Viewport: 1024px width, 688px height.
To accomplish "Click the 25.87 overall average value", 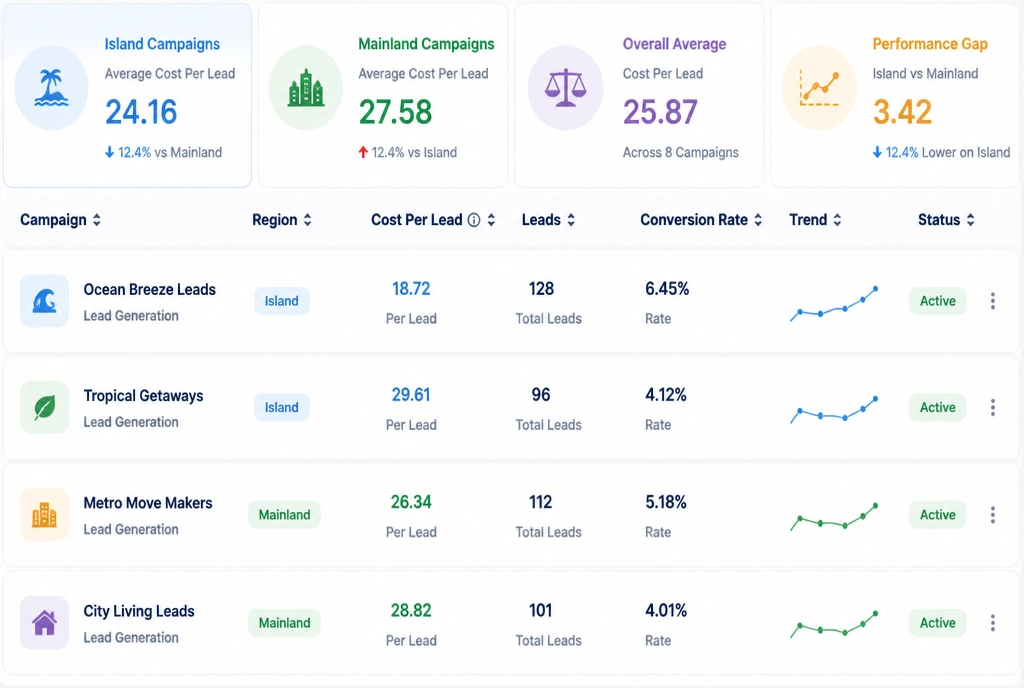I will click(660, 112).
